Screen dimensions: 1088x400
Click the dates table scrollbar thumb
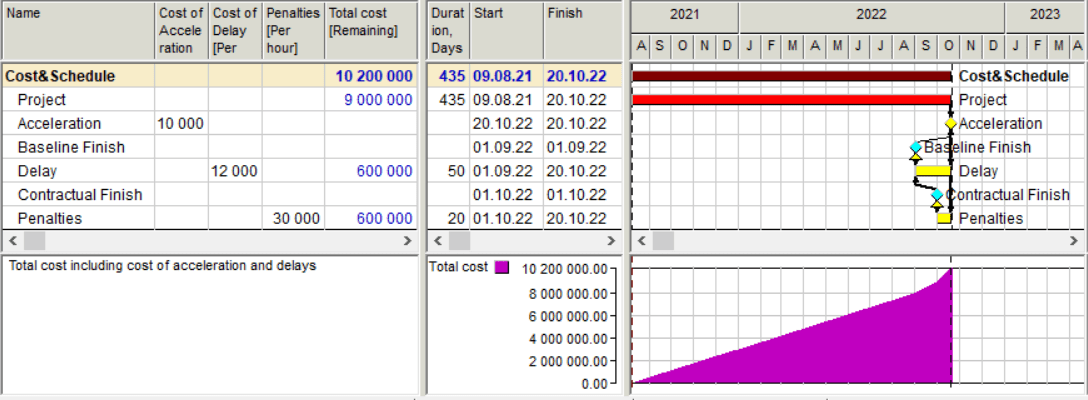tap(459, 241)
